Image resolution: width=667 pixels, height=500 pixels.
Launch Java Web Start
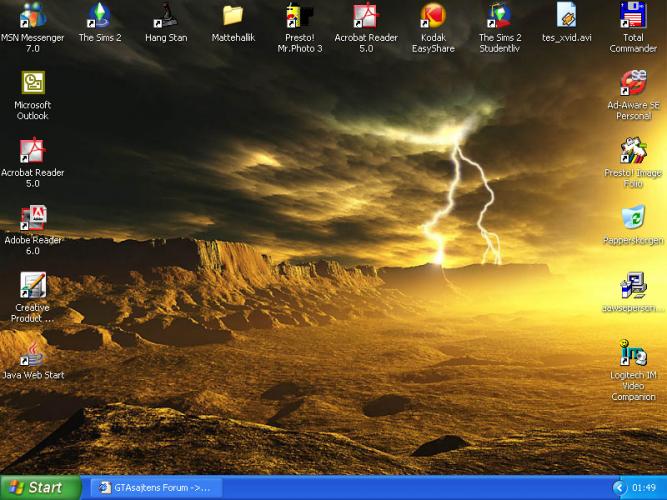pyautogui.click(x=33, y=354)
